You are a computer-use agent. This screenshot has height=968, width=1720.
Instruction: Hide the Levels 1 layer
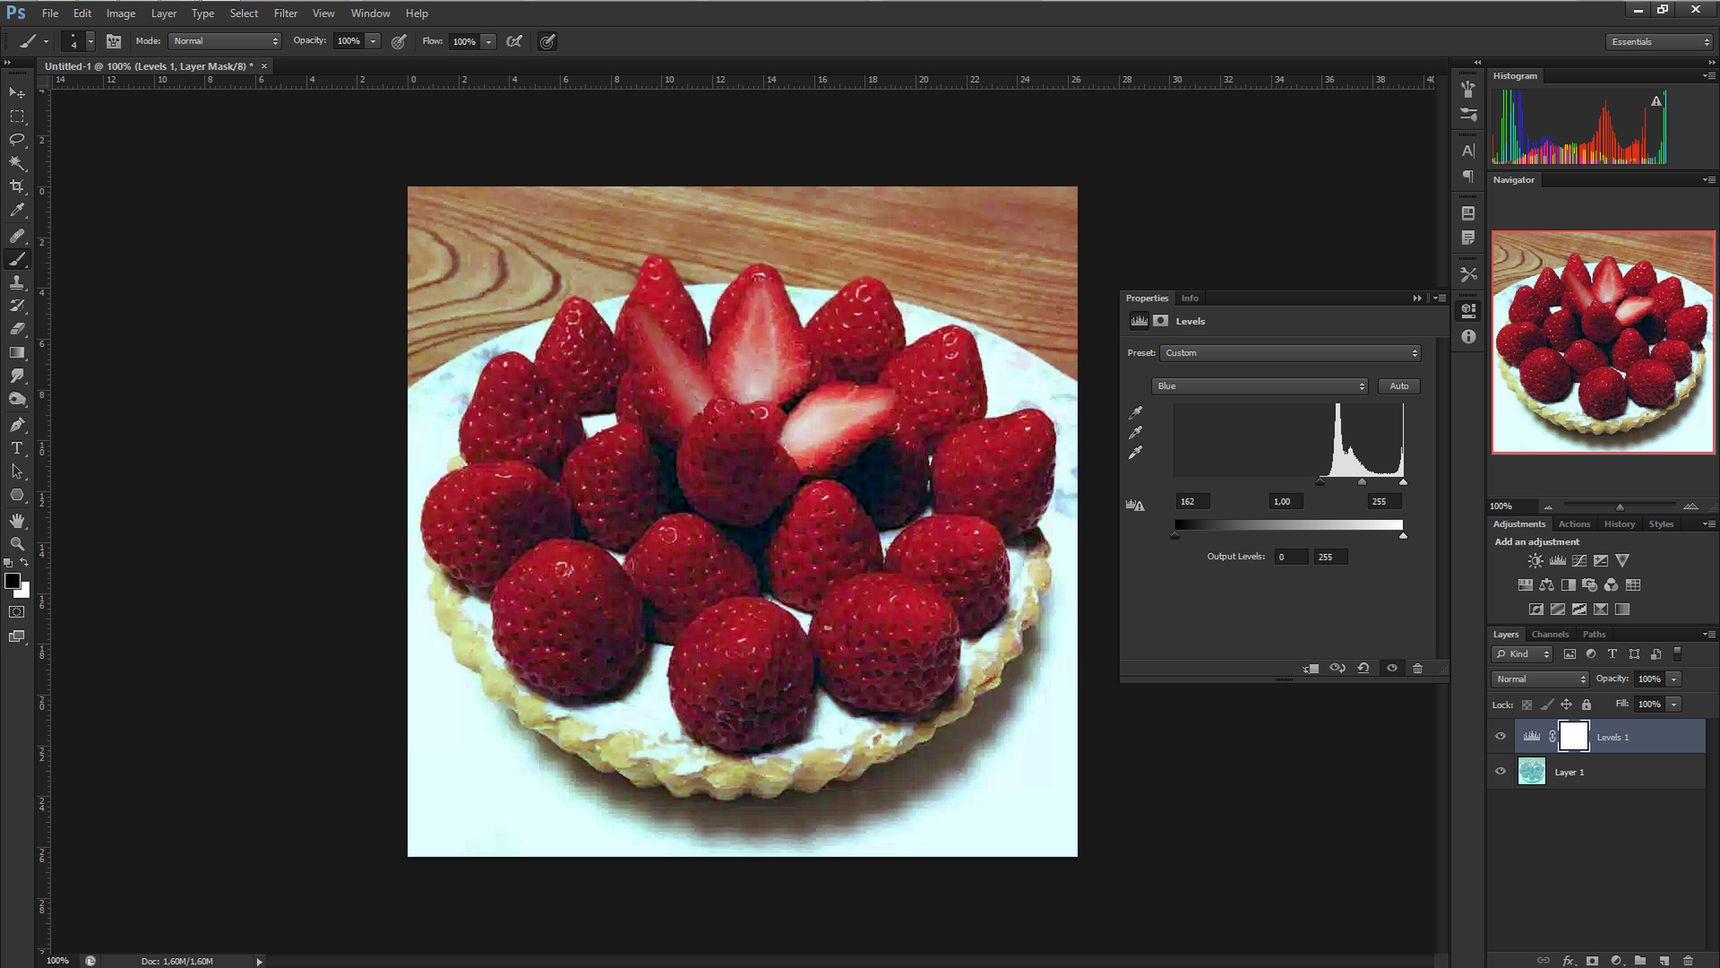click(x=1500, y=737)
